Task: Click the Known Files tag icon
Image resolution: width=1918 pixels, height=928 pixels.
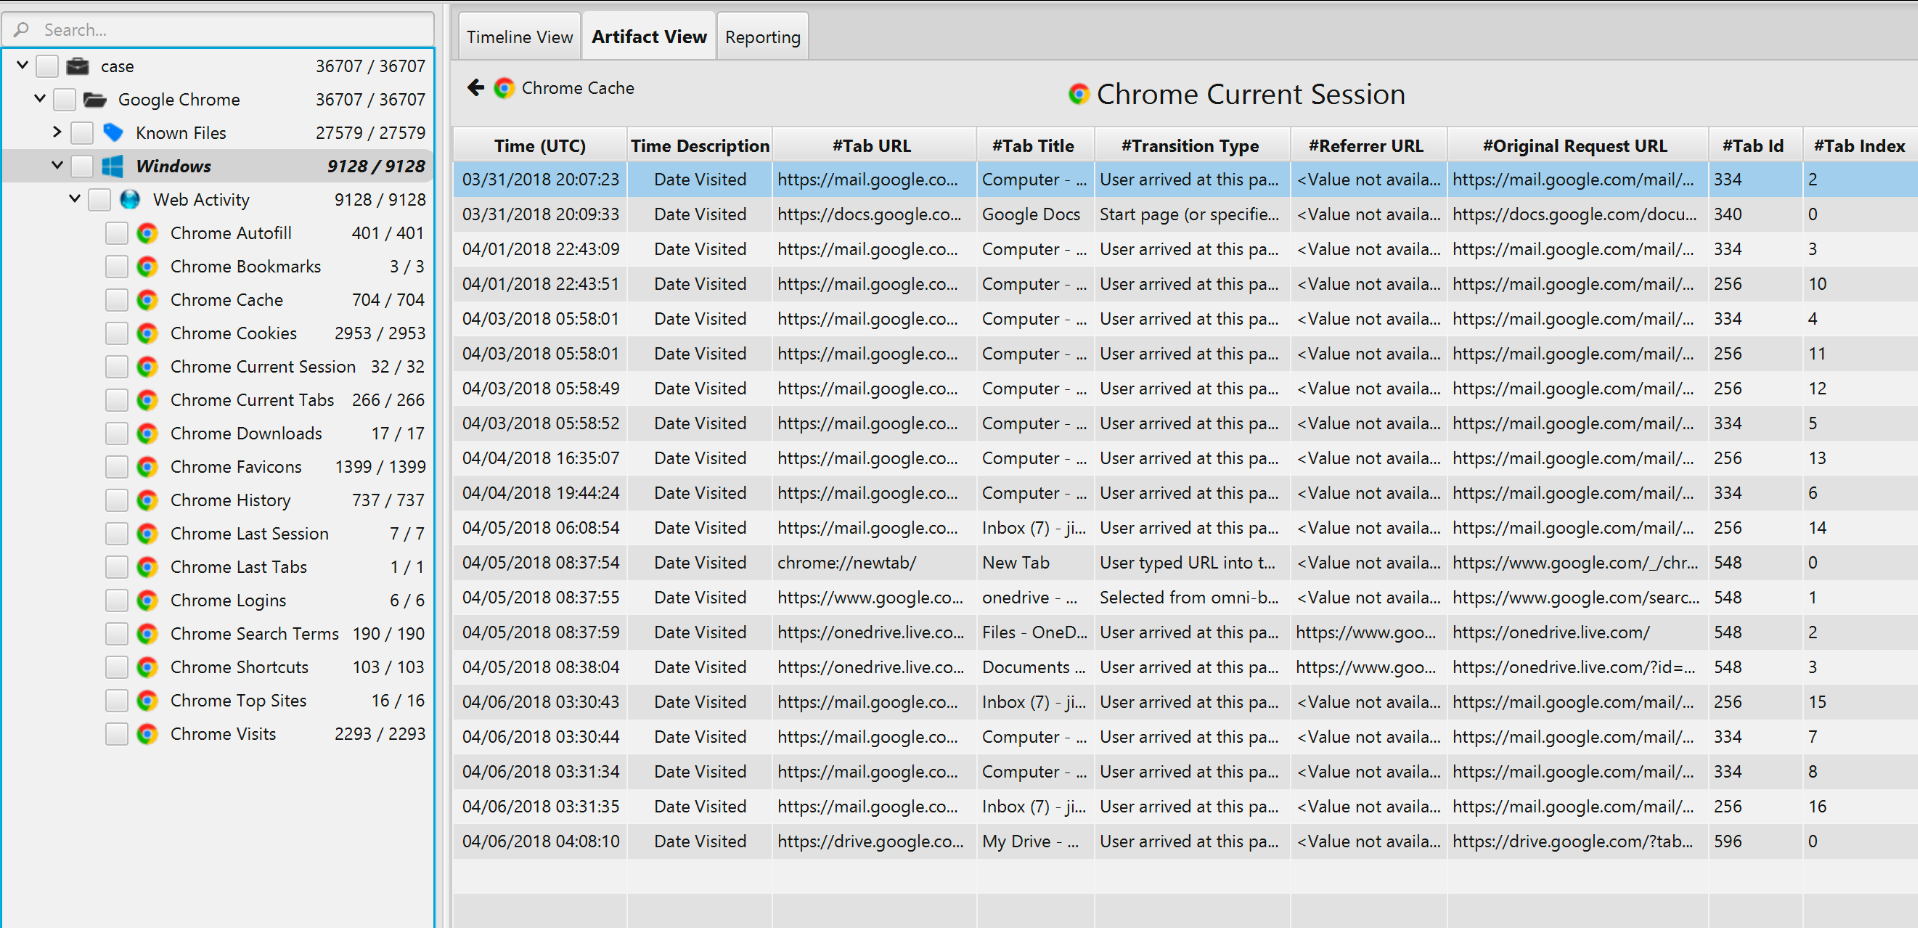Action: click(113, 133)
